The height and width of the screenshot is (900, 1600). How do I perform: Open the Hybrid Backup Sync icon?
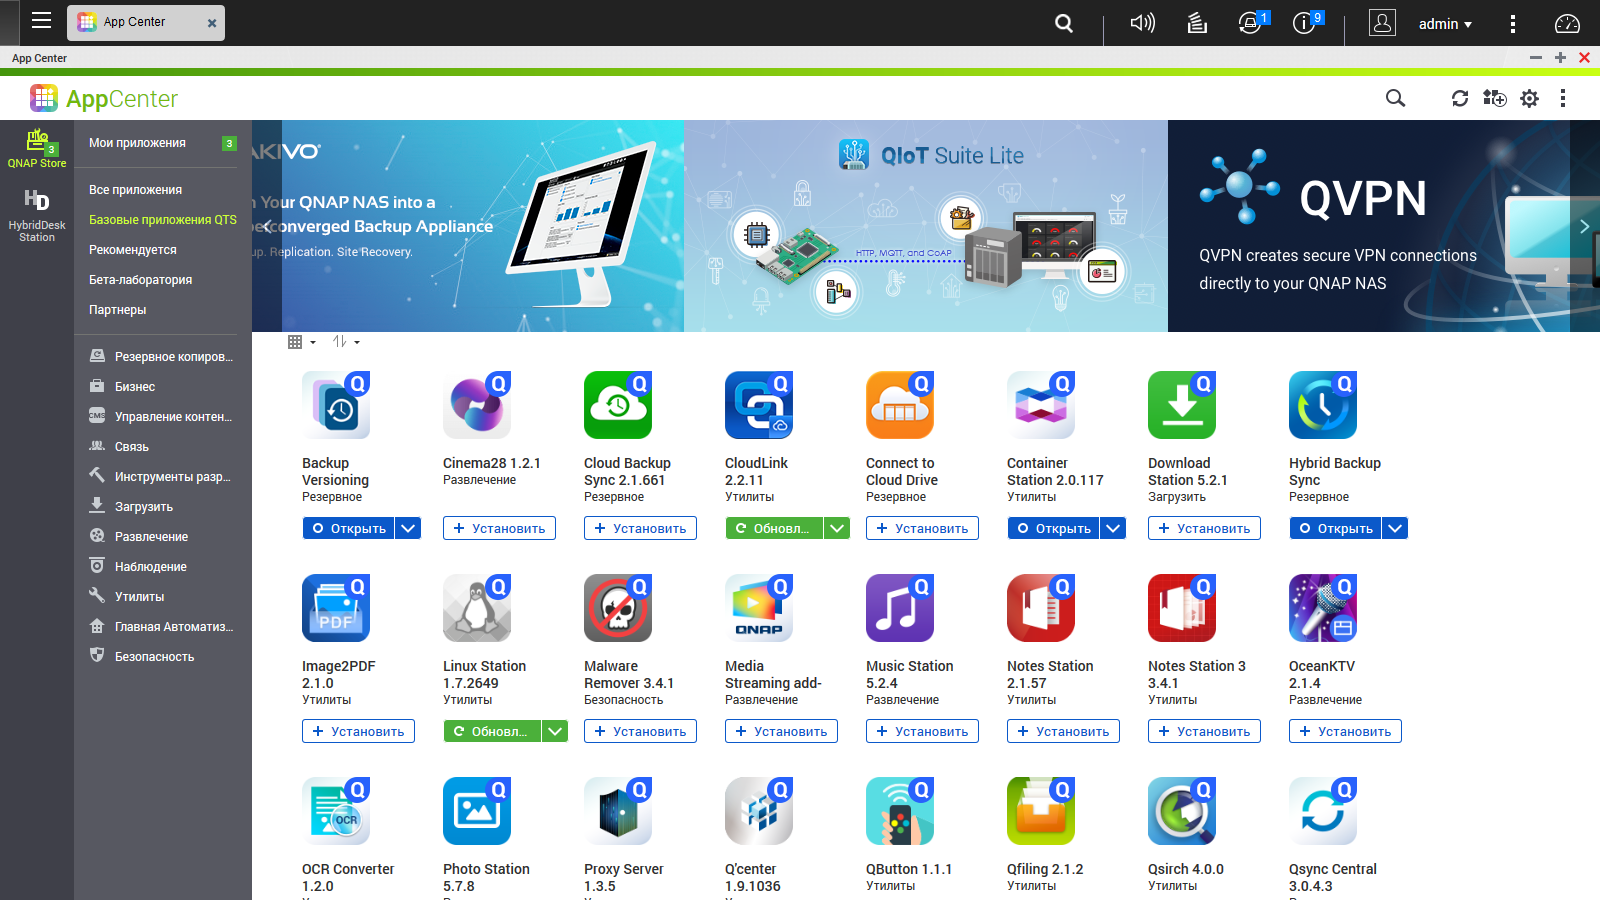[x=1323, y=405]
